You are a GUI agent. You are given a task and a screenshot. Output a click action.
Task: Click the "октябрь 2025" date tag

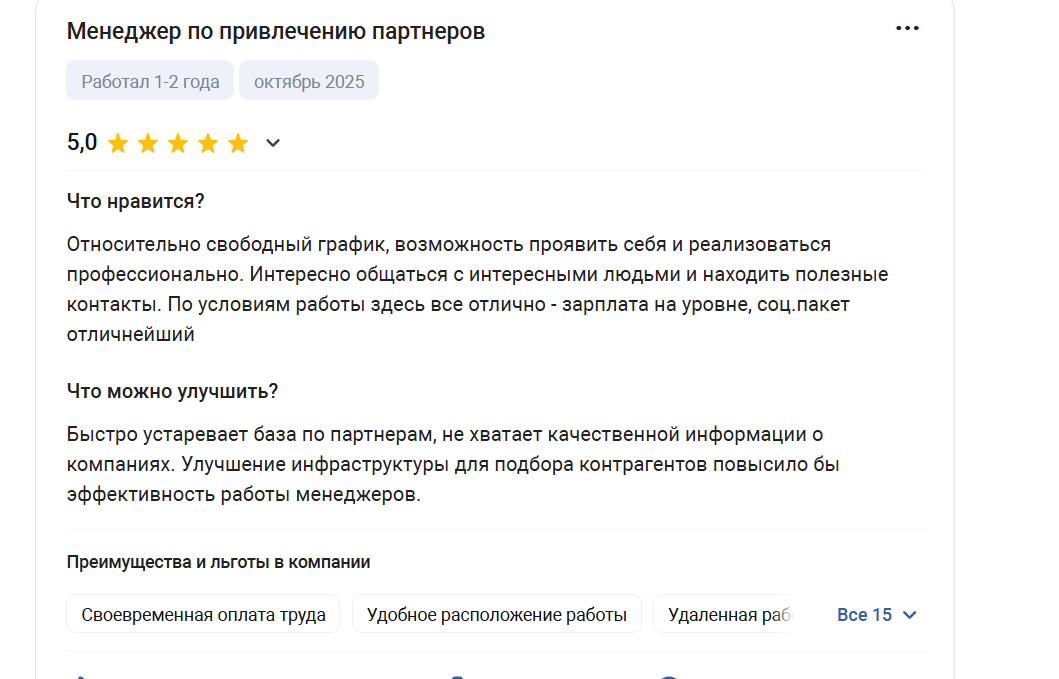(309, 81)
